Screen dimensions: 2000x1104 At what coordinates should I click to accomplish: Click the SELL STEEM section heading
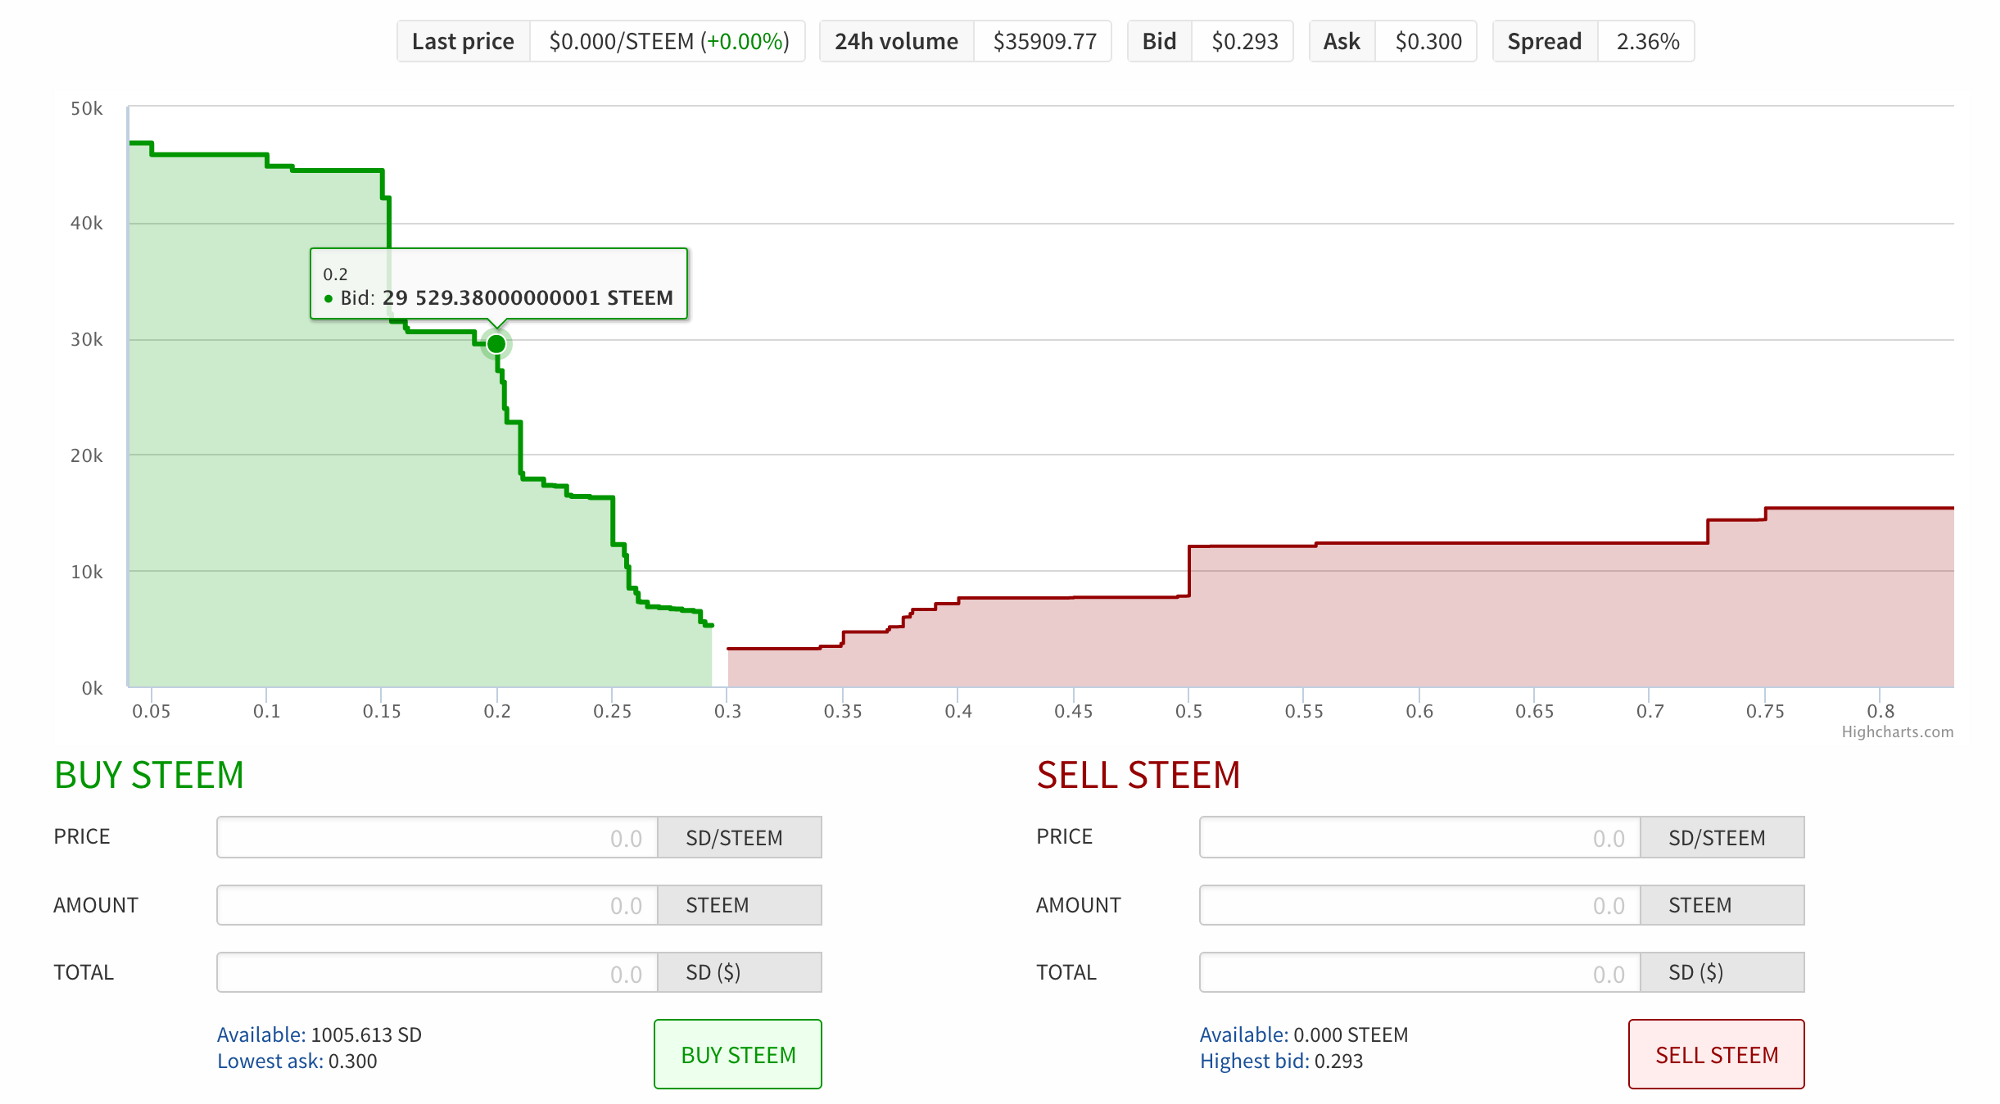click(1138, 775)
